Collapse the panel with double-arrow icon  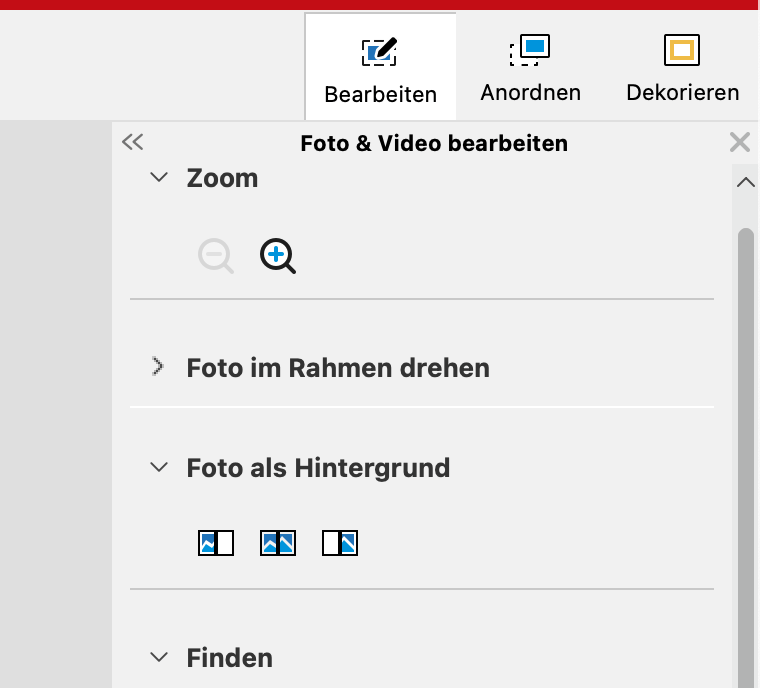pos(132,142)
